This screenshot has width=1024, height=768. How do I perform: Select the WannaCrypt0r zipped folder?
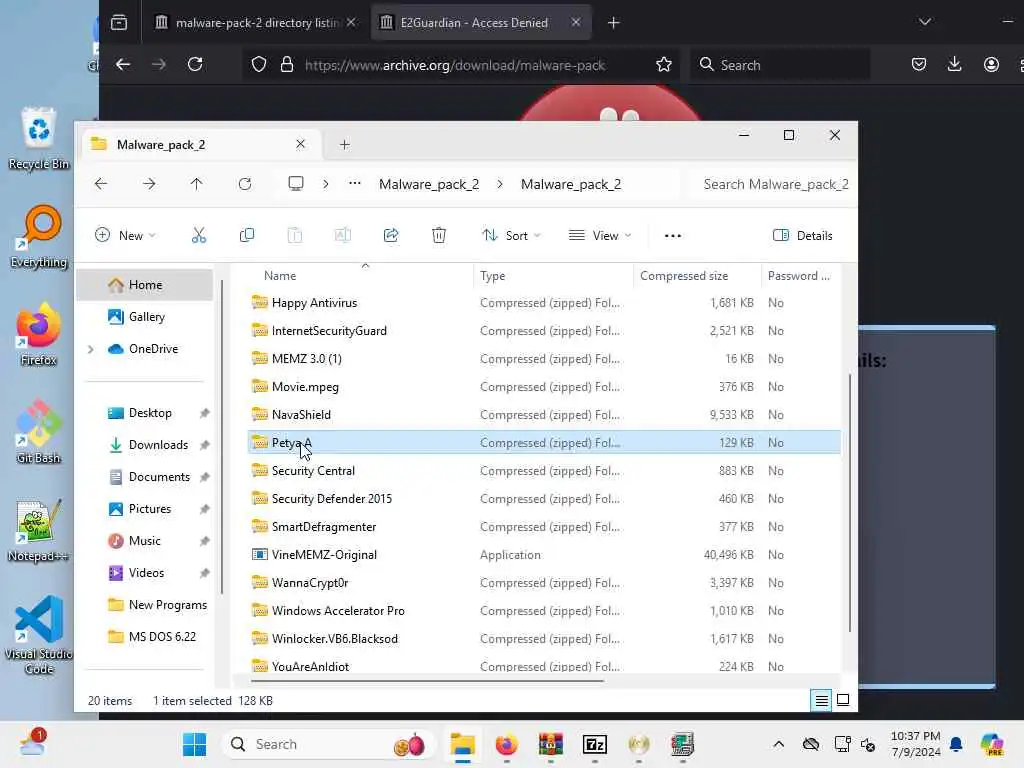(544, 583)
